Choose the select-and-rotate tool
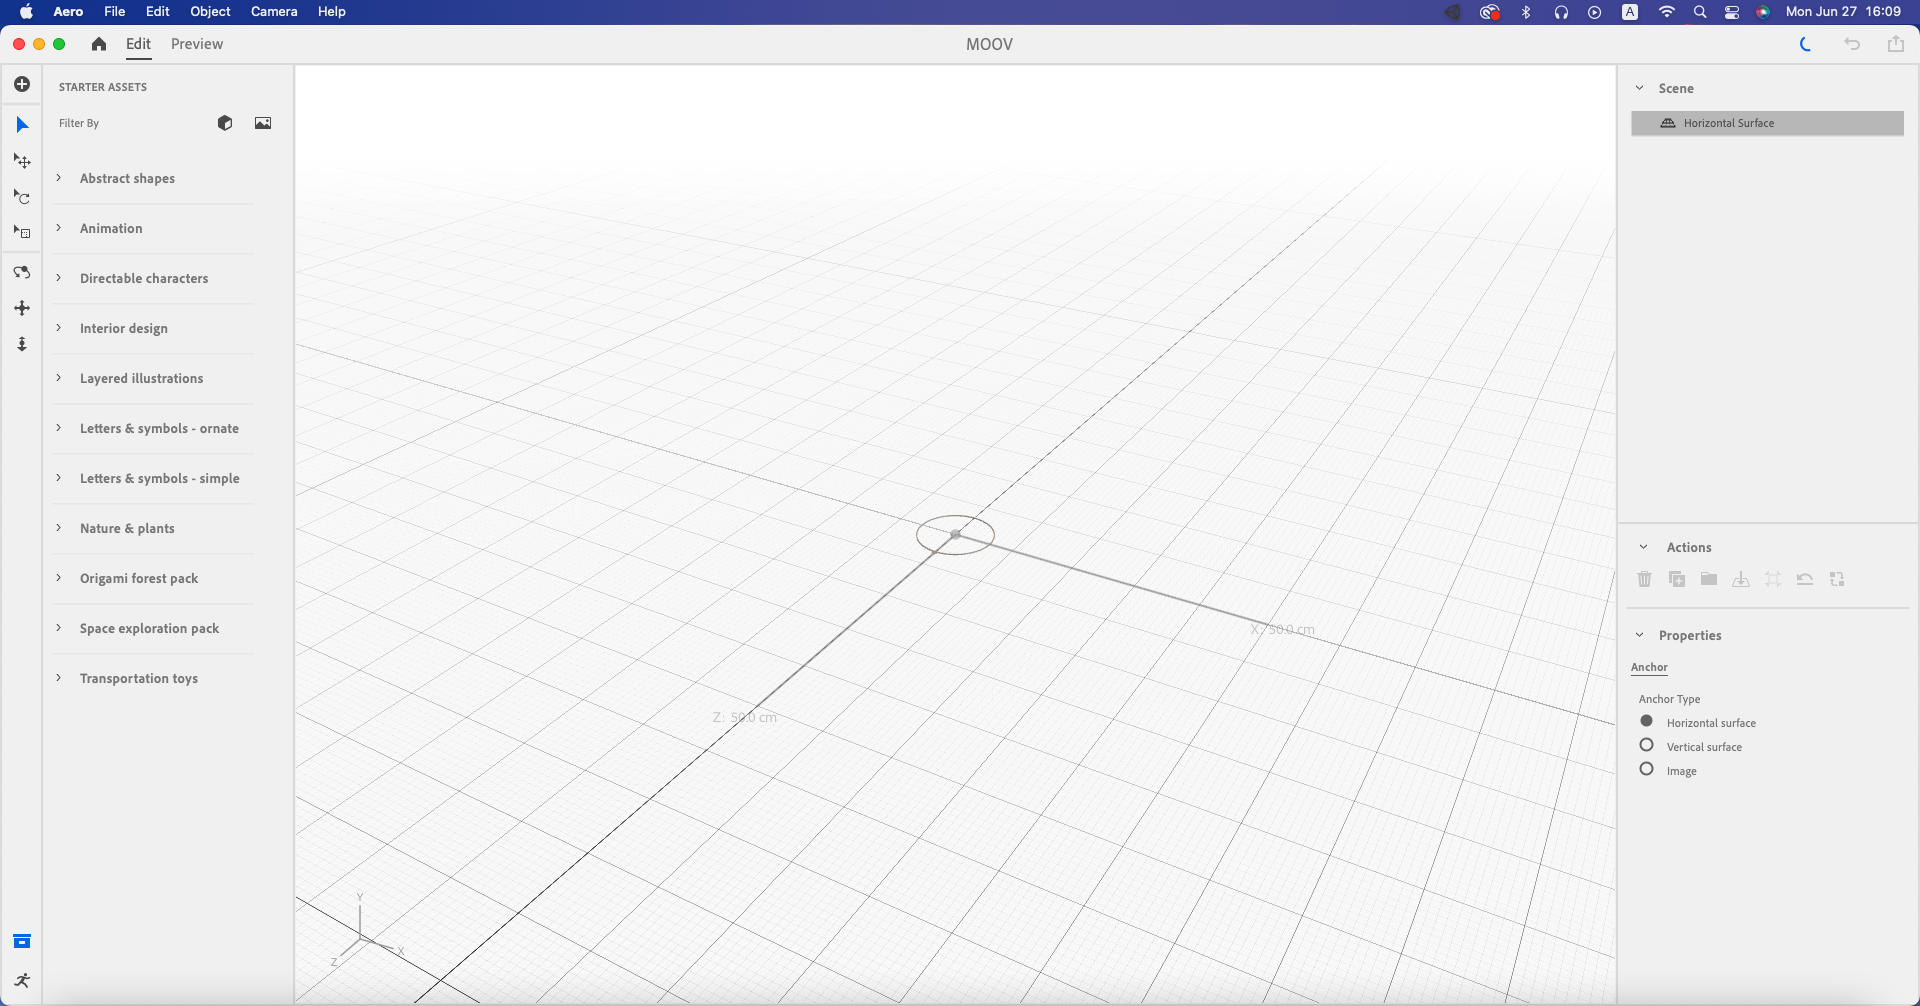This screenshot has width=1920, height=1006. click(22, 197)
